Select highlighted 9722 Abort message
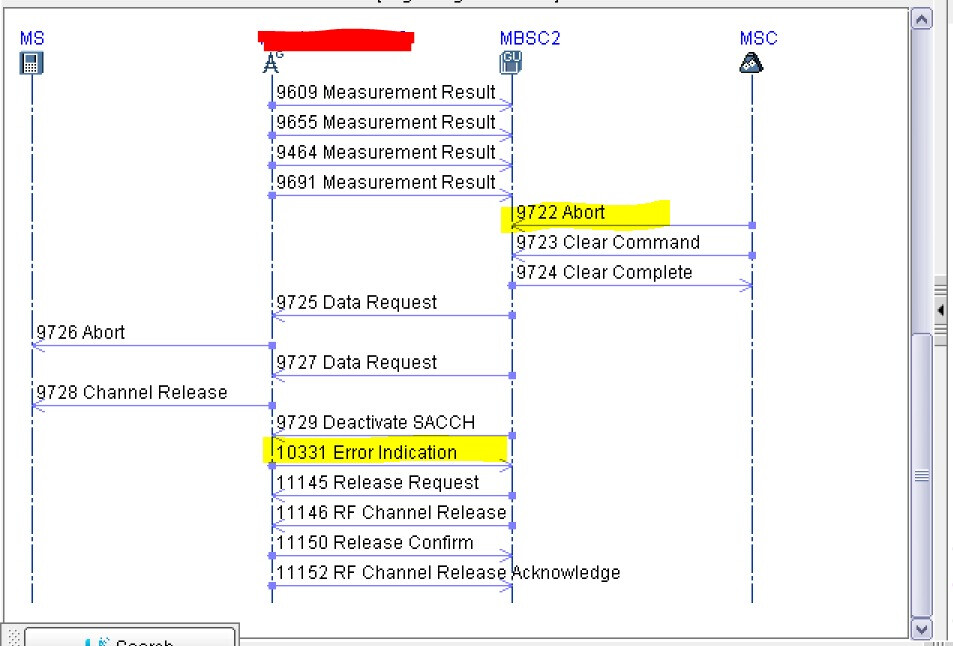 560,212
